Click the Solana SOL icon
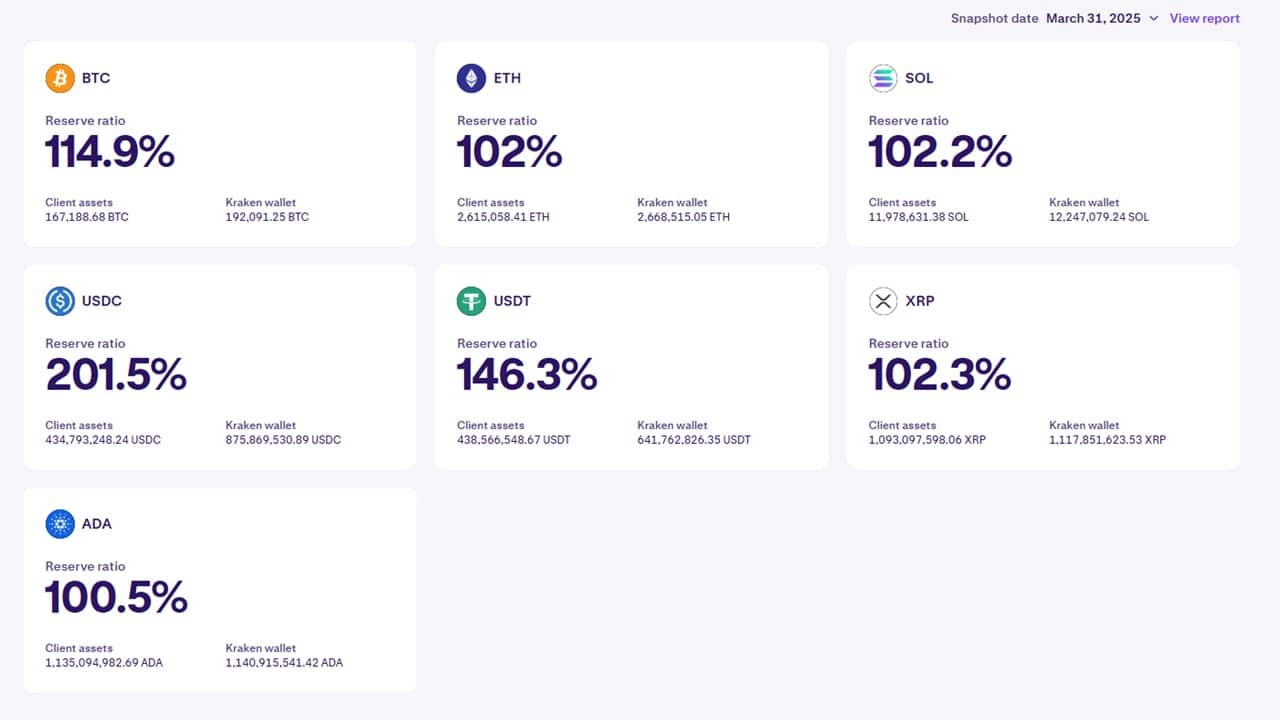1280x720 pixels. pyautogui.click(x=884, y=78)
